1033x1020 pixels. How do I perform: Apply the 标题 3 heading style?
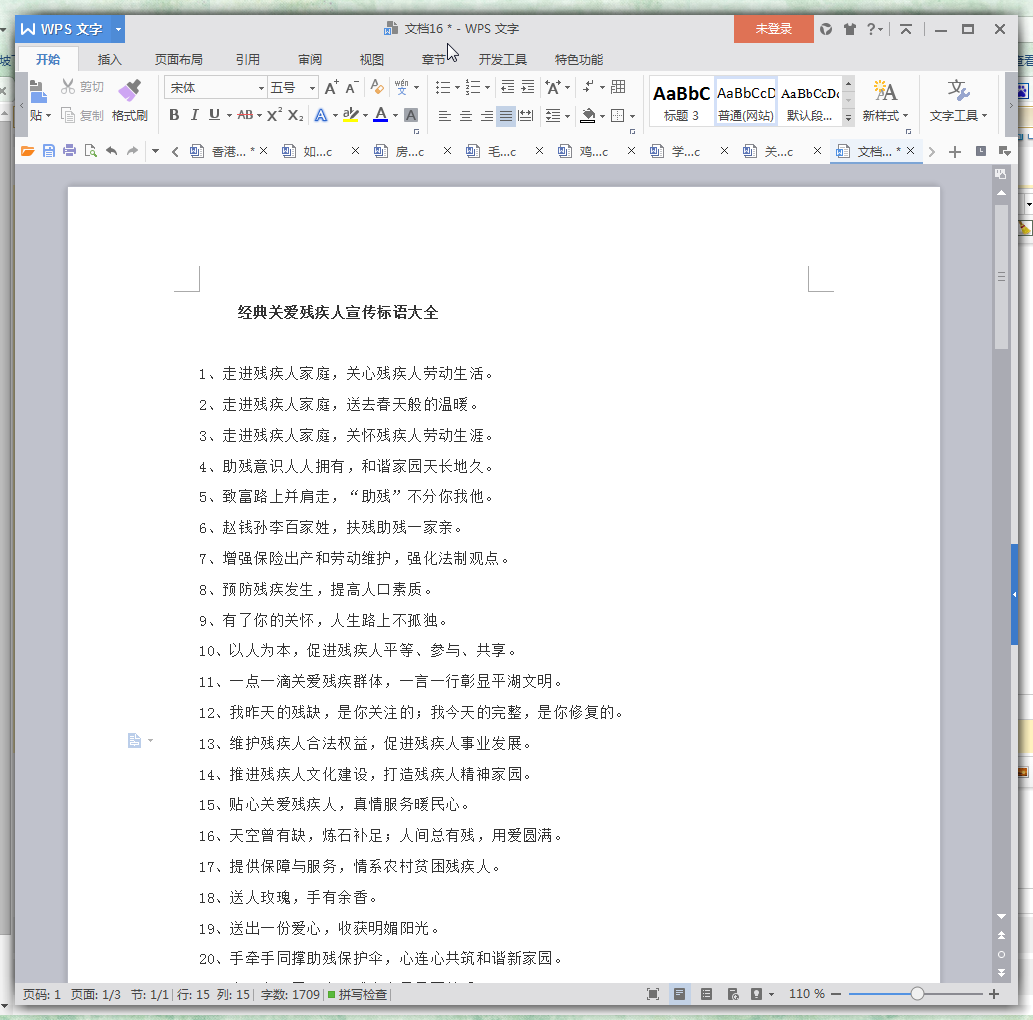(681, 102)
